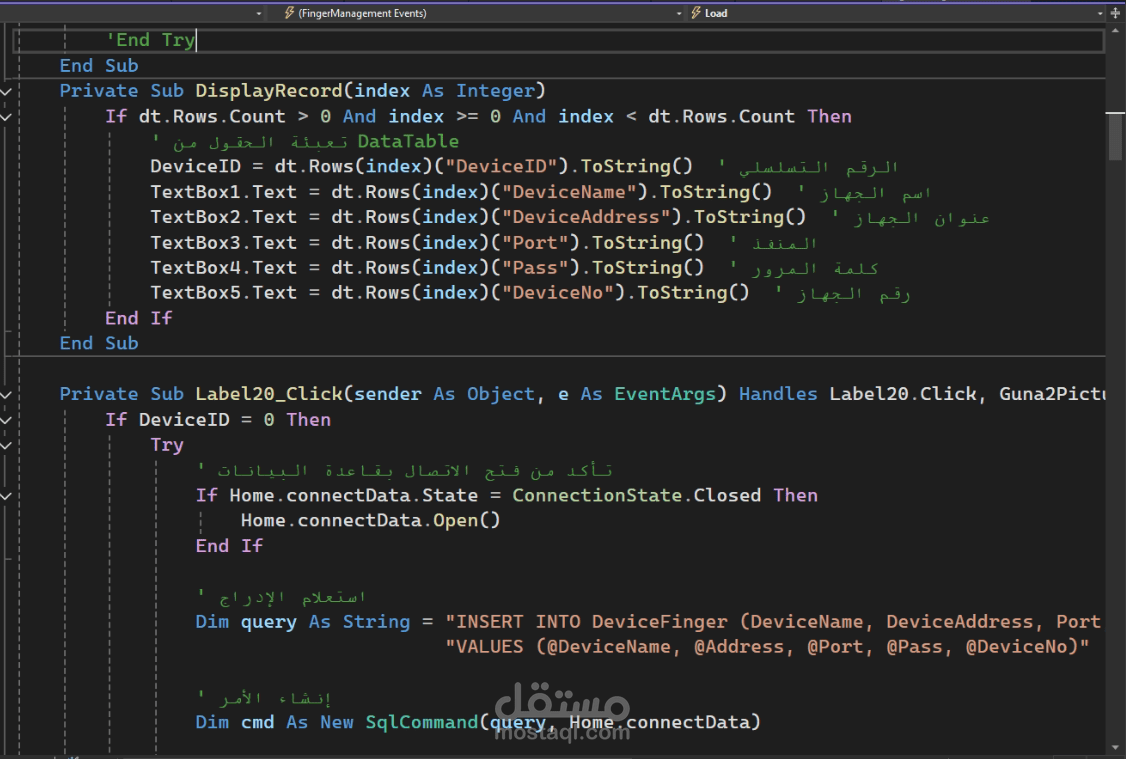The width and height of the screenshot is (1126, 759).
Task: Click the "DeviceAddress" string in TextBox2 line
Action: [585, 217]
